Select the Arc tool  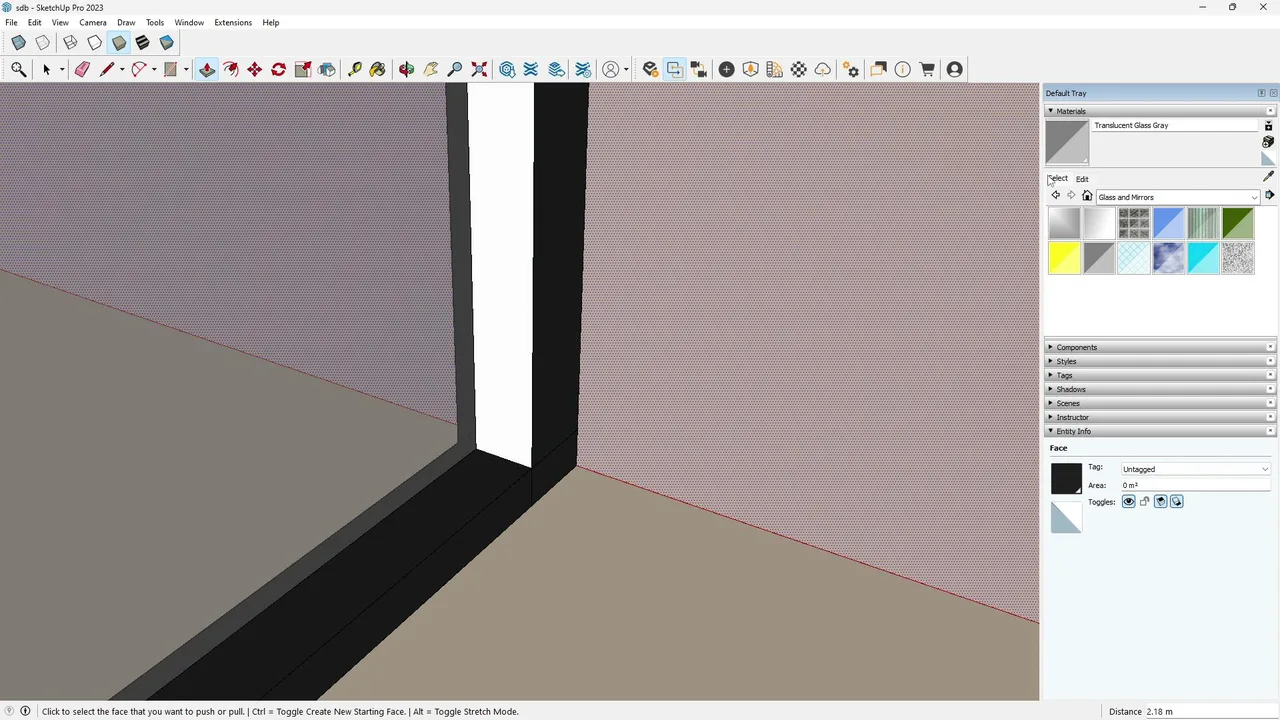139,69
